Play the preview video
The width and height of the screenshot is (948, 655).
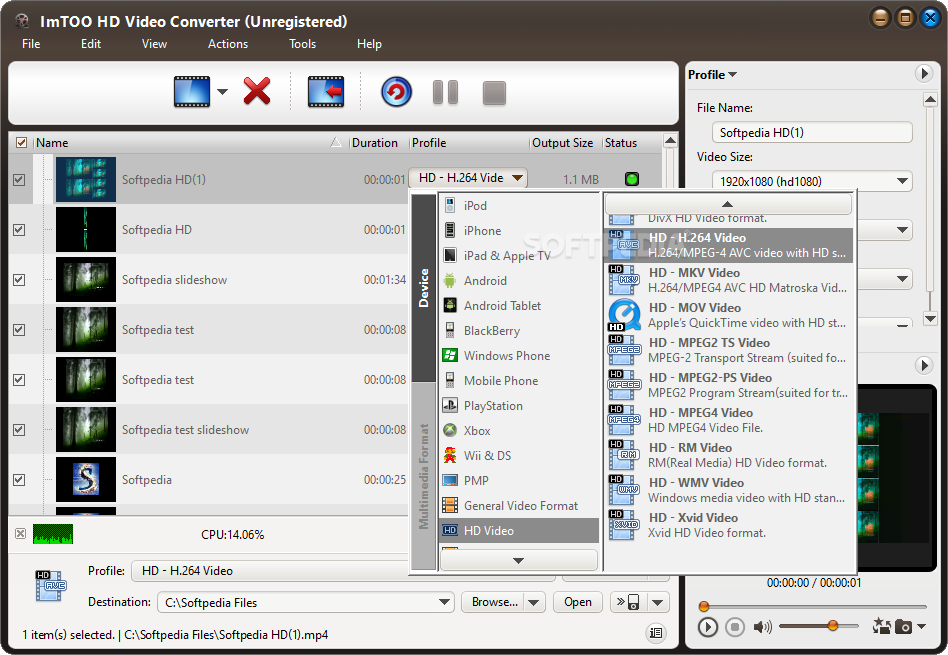tap(707, 627)
